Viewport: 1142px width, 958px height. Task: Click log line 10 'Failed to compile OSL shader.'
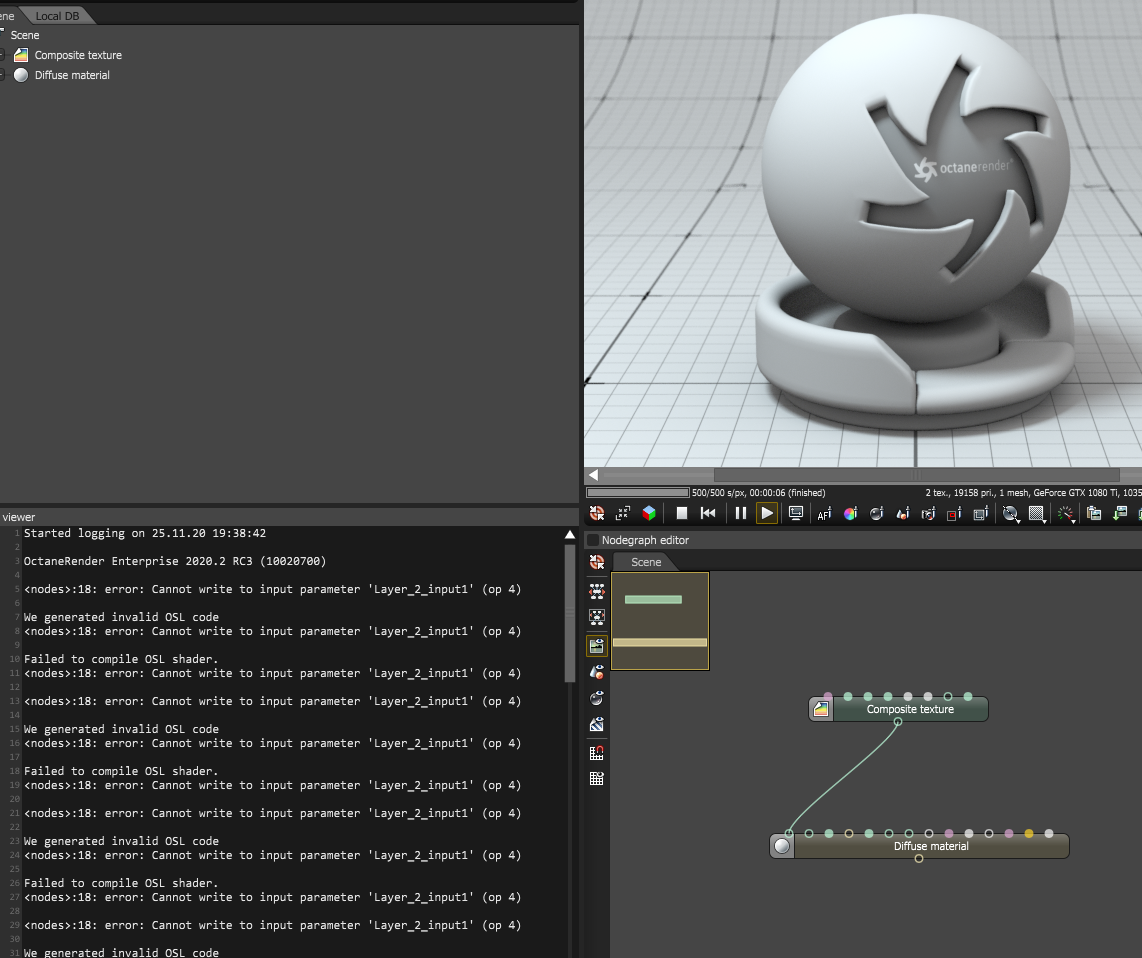pyautogui.click(x=121, y=659)
